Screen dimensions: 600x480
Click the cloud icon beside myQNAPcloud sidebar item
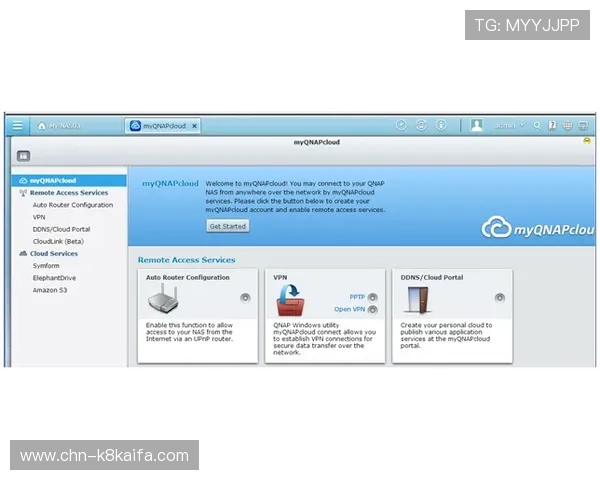tap(23, 180)
